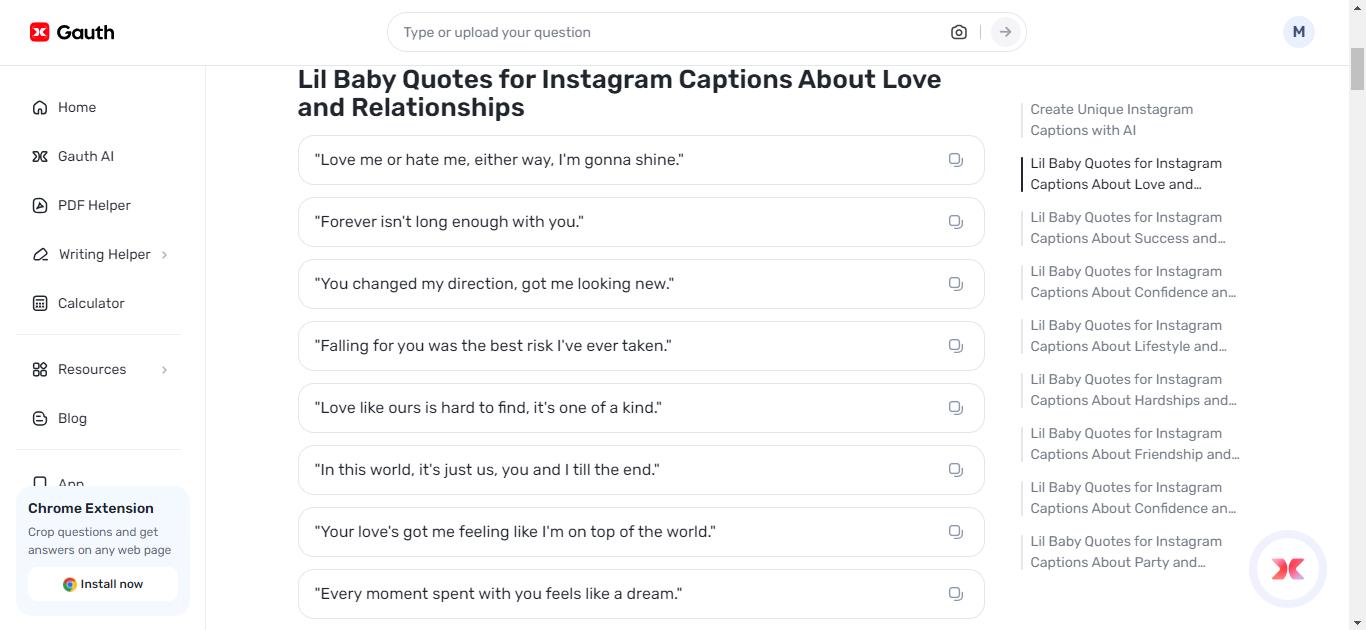Copy the quote about falling being the best risk
The image size is (1366, 630).
(x=955, y=345)
